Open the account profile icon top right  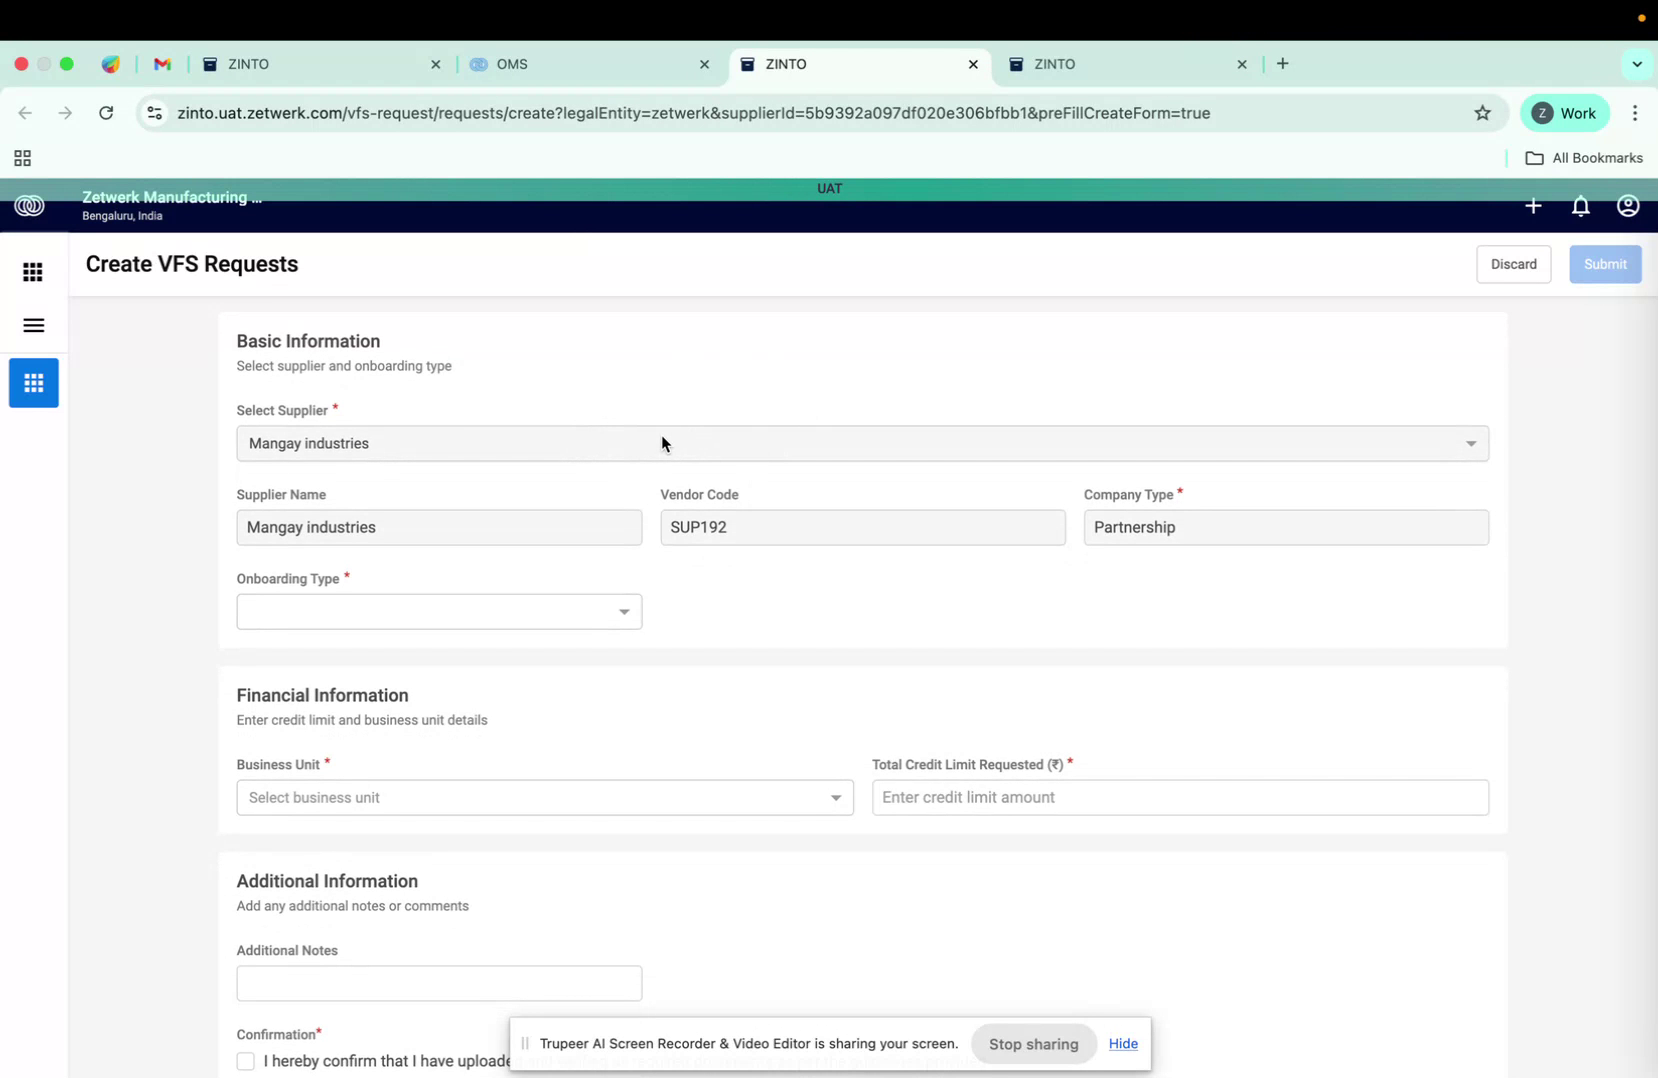pyautogui.click(x=1627, y=206)
